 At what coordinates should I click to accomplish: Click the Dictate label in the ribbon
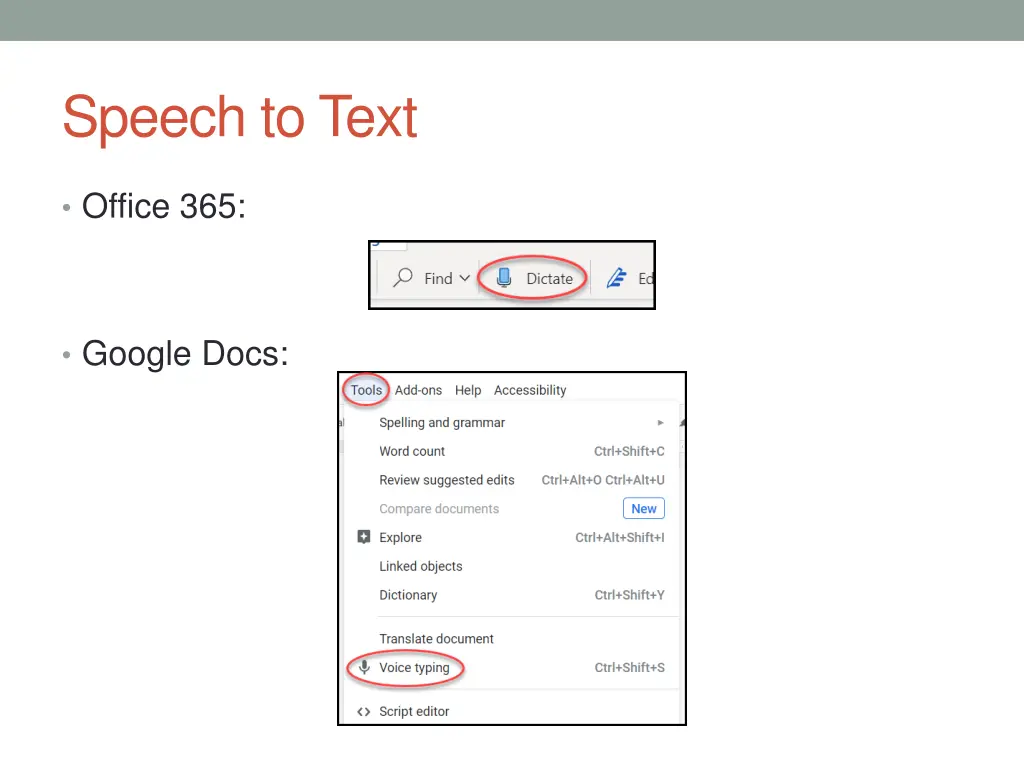click(x=549, y=279)
